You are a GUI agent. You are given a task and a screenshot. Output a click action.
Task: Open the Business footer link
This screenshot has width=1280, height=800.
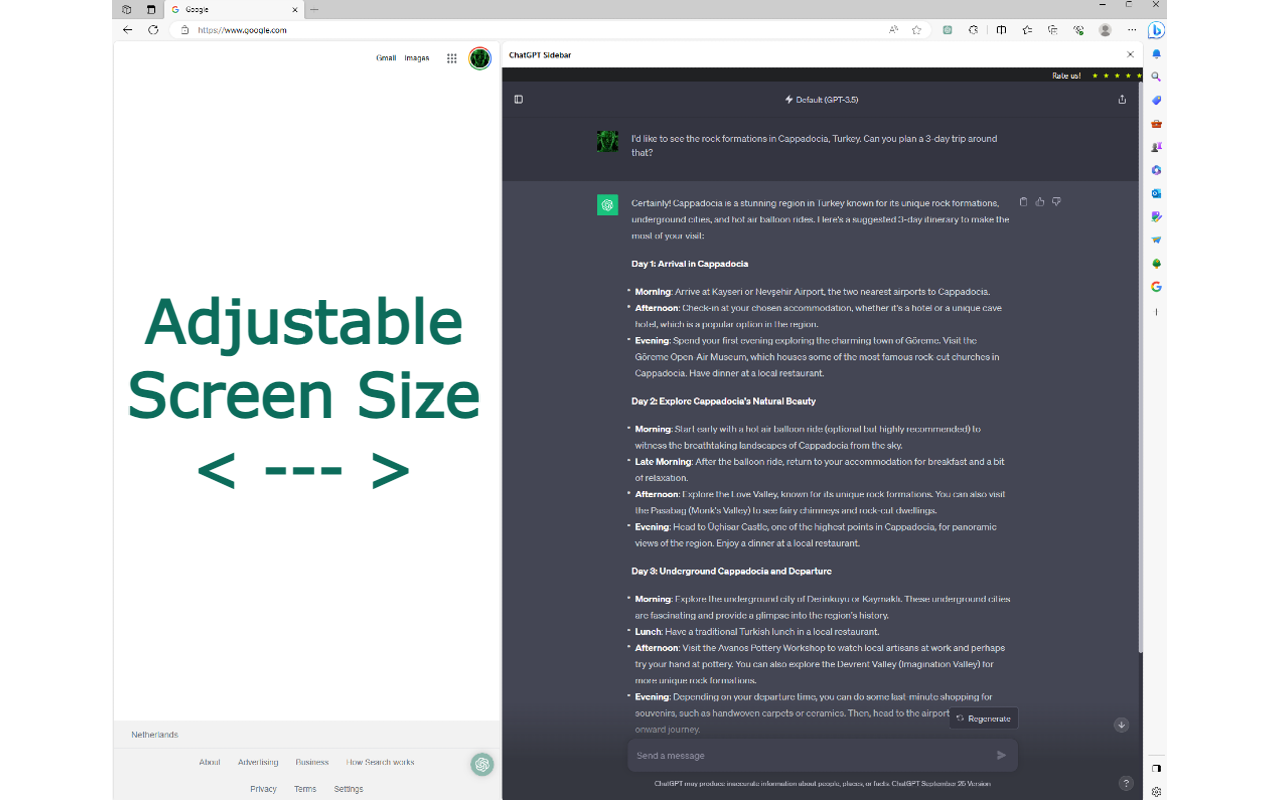(312, 762)
